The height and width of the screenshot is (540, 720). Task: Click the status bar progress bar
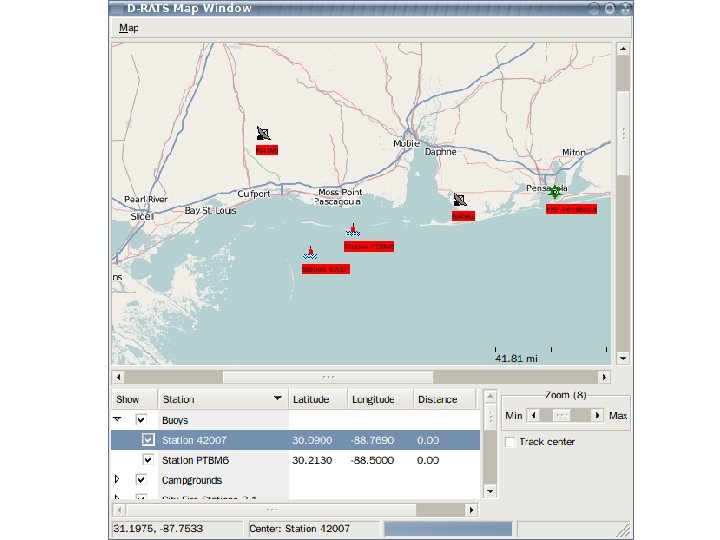(x=448, y=529)
